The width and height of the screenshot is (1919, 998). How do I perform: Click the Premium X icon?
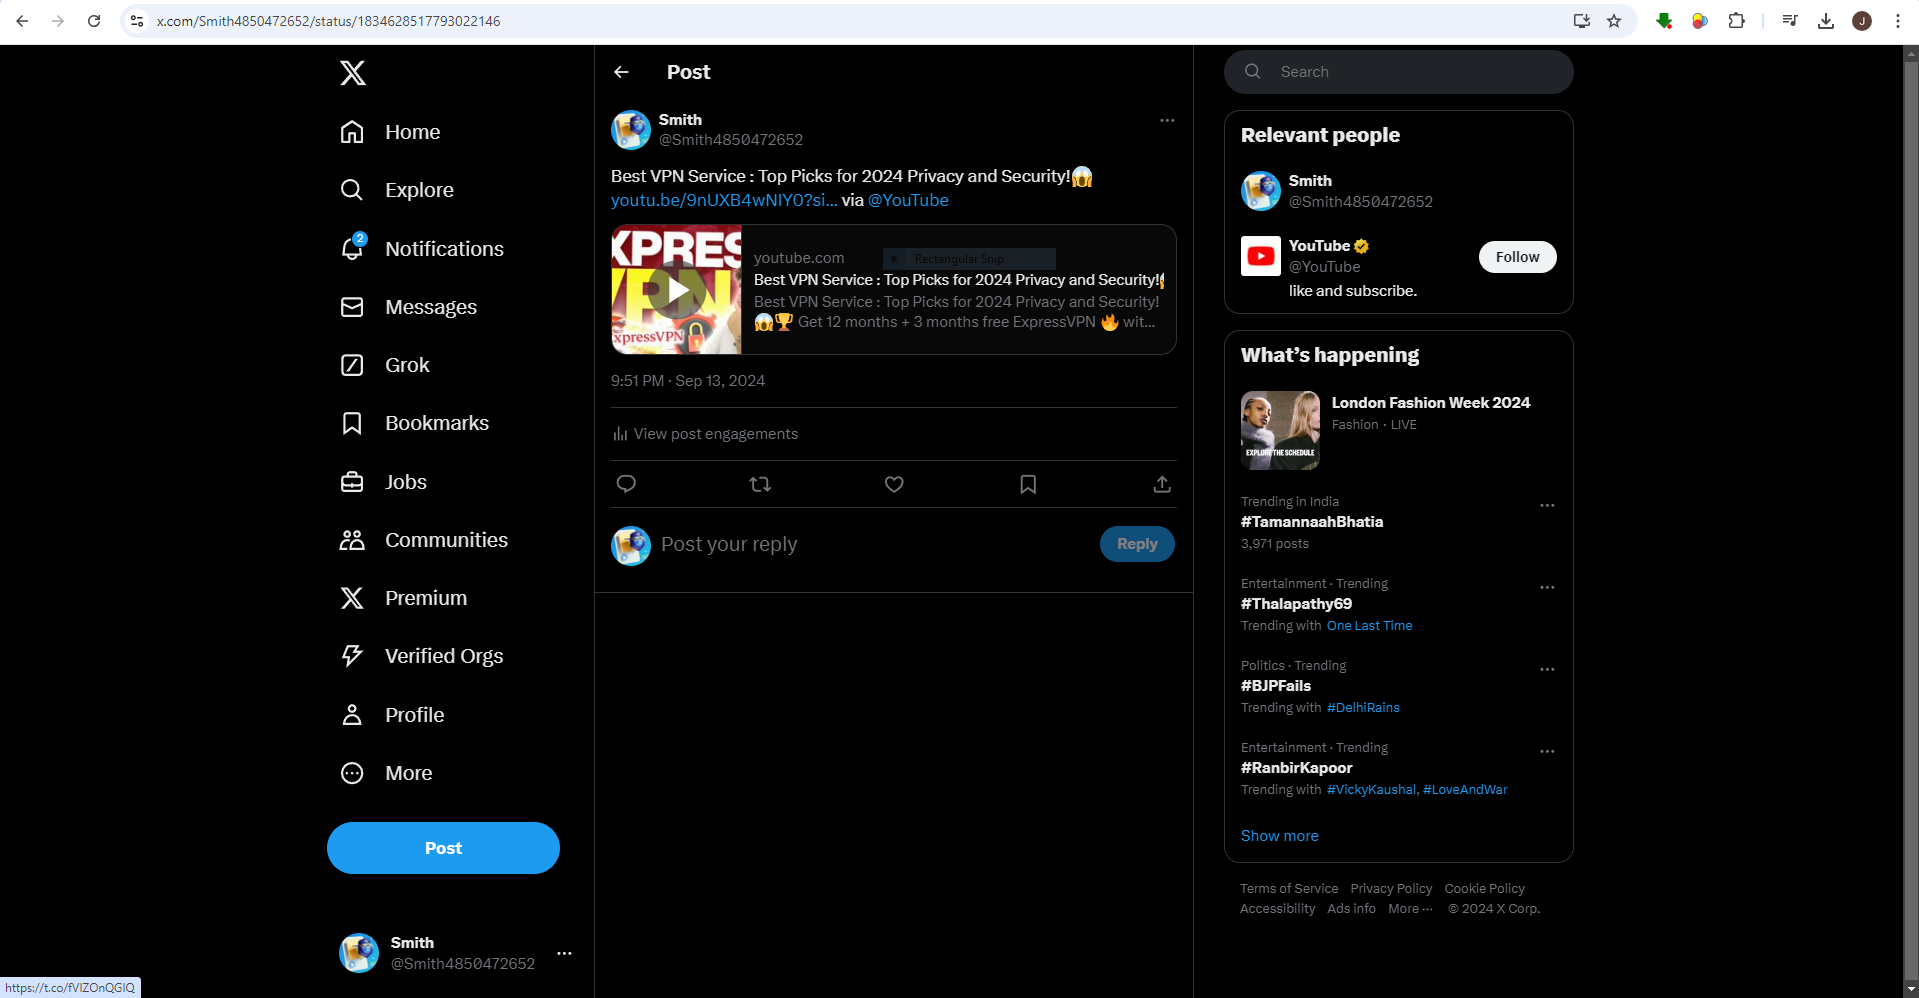coord(352,598)
